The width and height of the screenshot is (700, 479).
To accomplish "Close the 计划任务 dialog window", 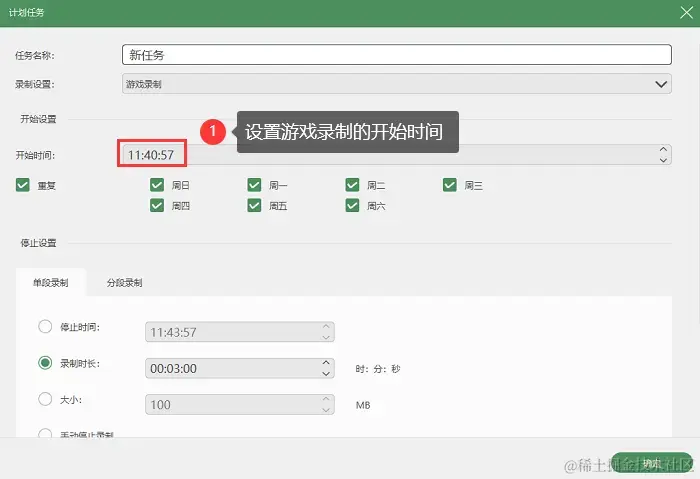I will point(687,12).
